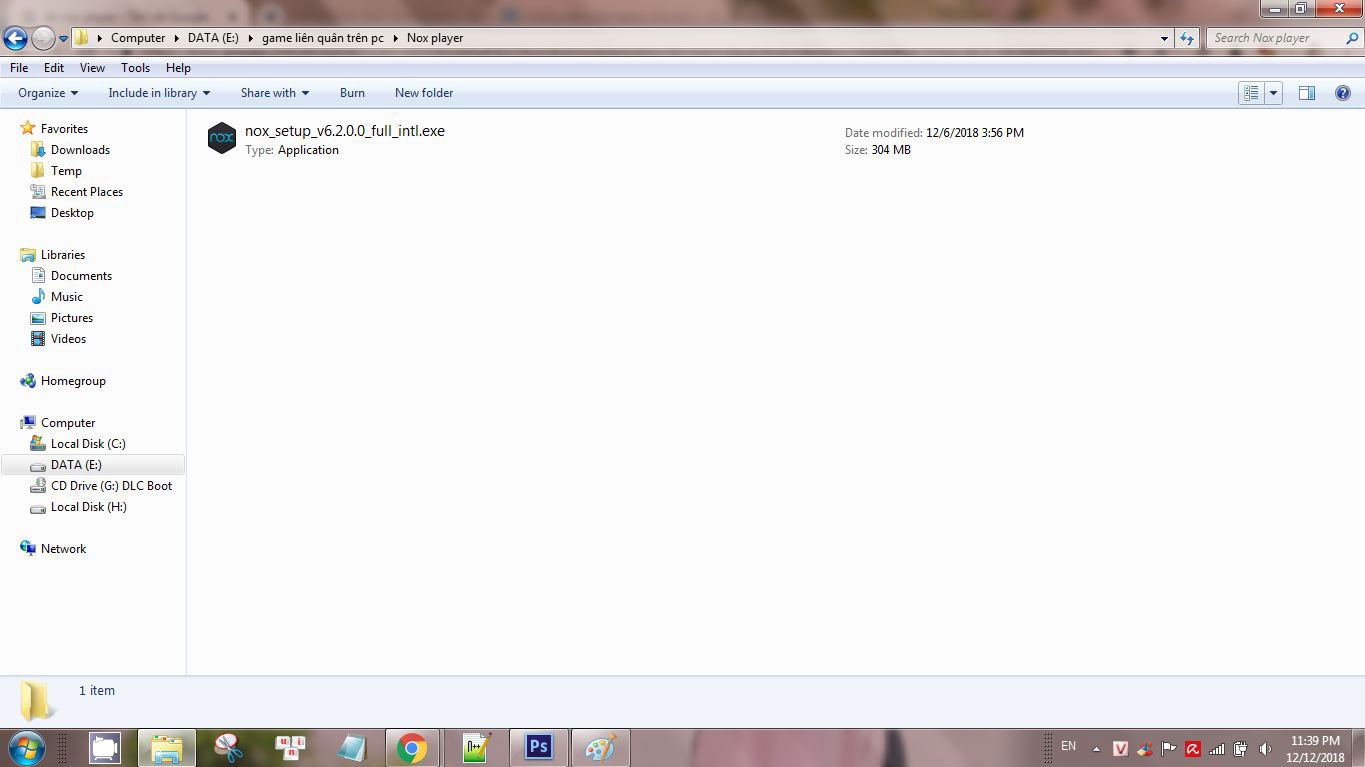Open Notepad++ from the taskbar
Image resolution: width=1365 pixels, height=767 pixels.
pos(476,747)
